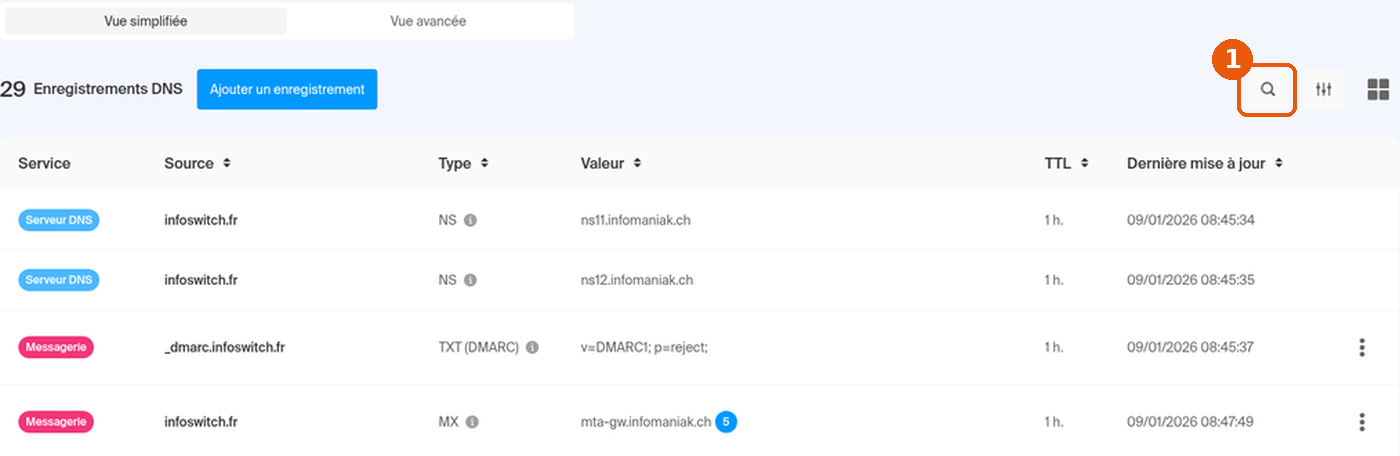Click the 1 h. TTL in DMARC row
Screen dimensions: 1400x456
pyautogui.click(x=1054, y=347)
